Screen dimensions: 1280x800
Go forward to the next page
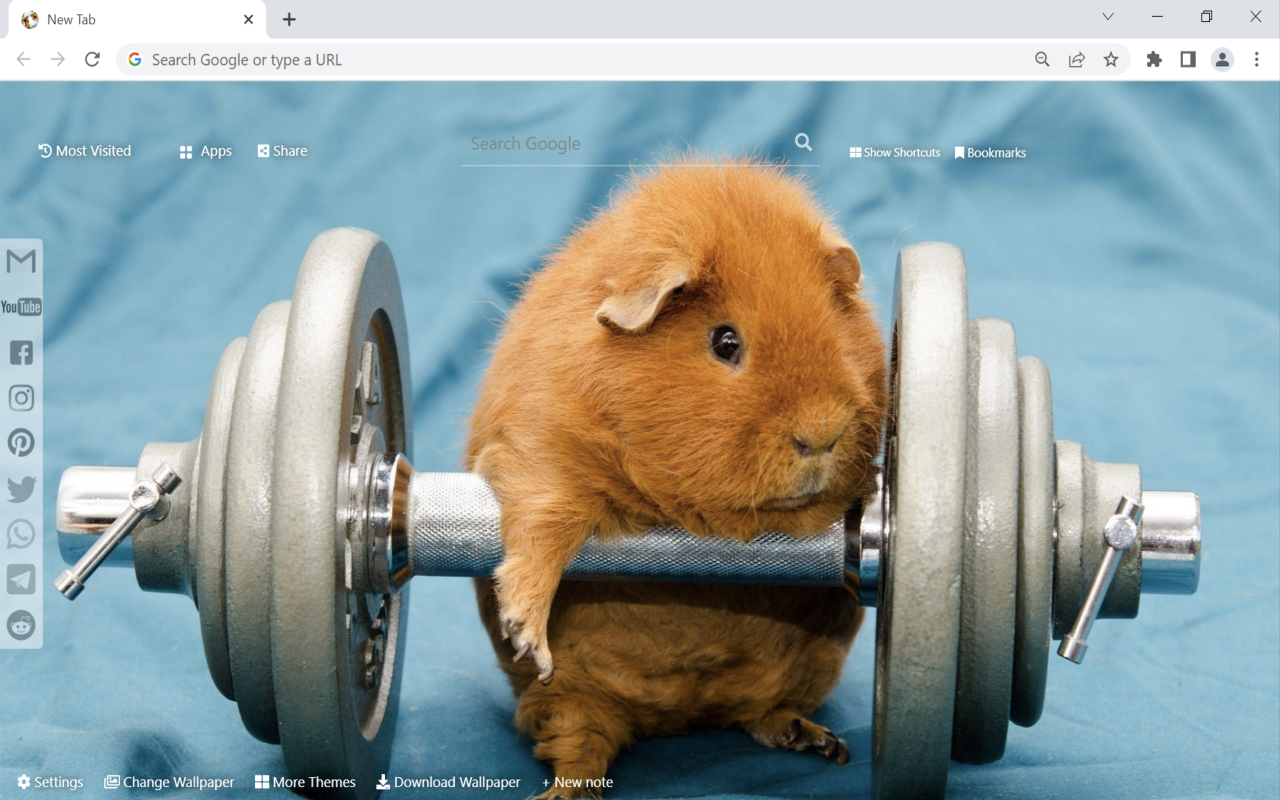58,60
